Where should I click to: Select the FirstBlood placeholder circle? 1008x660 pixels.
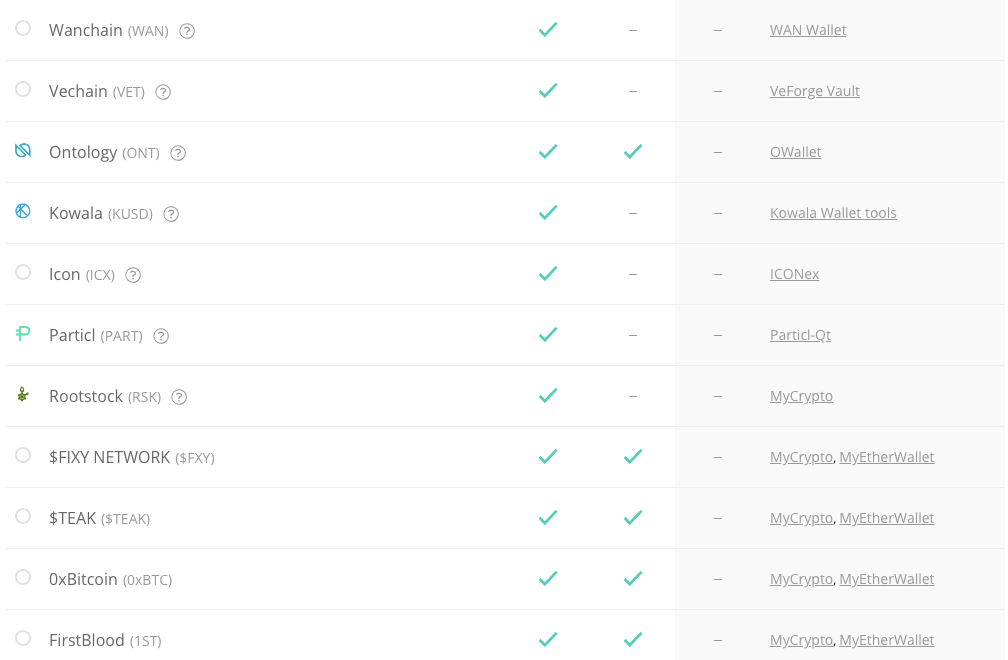point(23,638)
